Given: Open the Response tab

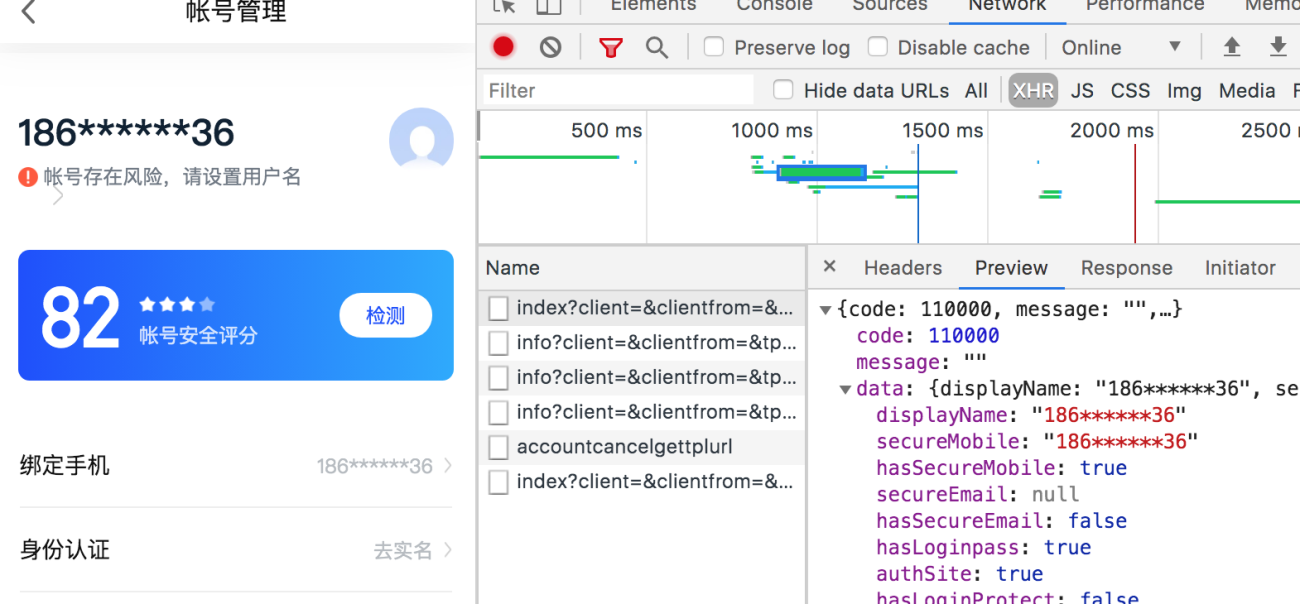Looking at the screenshot, I should (1126, 268).
